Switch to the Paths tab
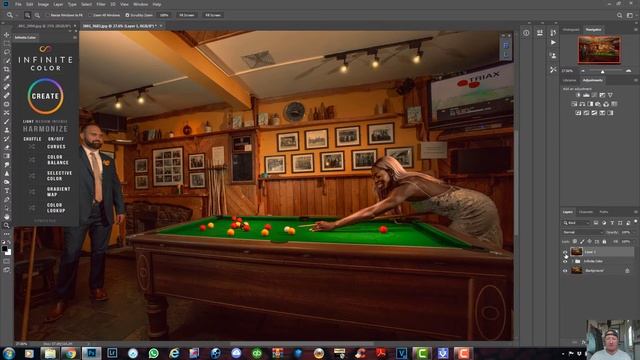 (604, 212)
